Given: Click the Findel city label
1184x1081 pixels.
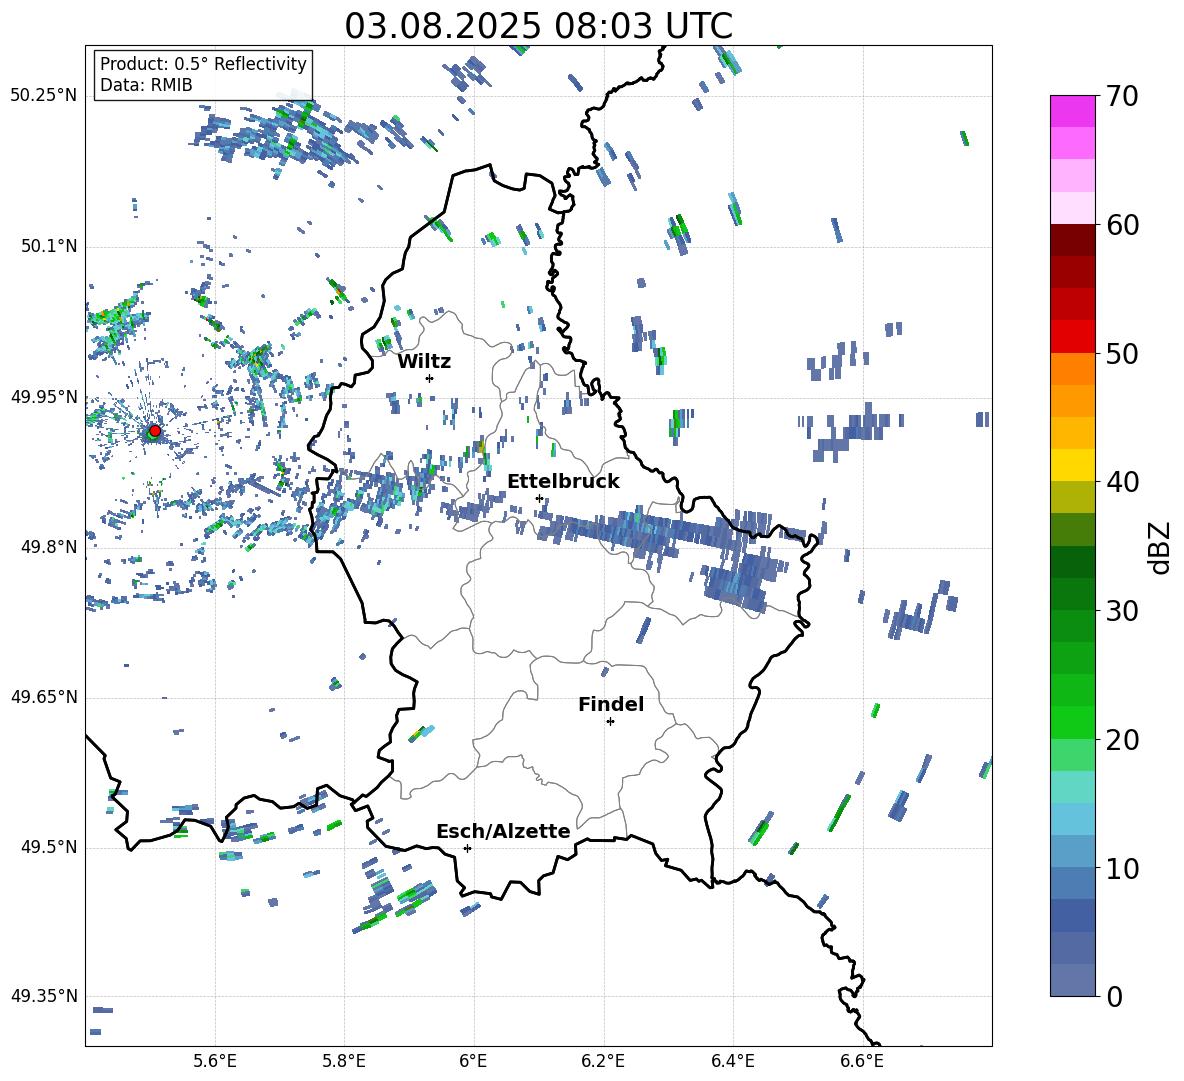Looking at the screenshot, I should pos(611,704).
